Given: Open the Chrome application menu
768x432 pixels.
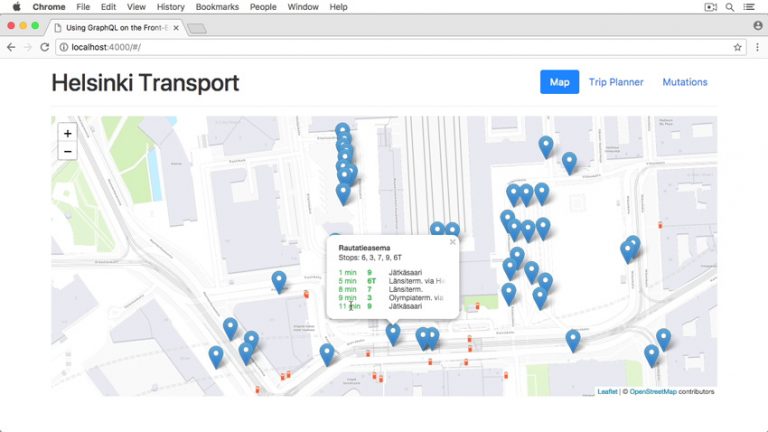Looking at the screenshot, I should [48, 7].
